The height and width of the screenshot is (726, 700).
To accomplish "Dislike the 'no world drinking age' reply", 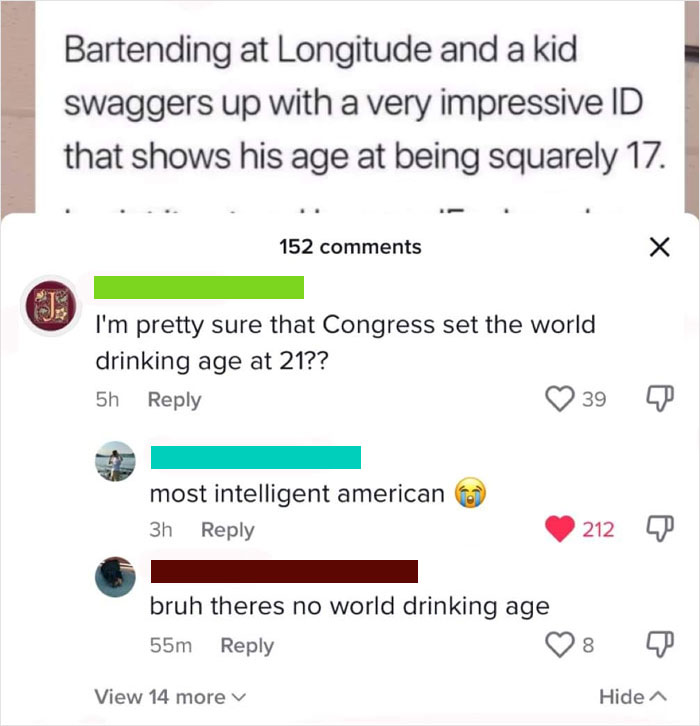I will tap(660, 645).
